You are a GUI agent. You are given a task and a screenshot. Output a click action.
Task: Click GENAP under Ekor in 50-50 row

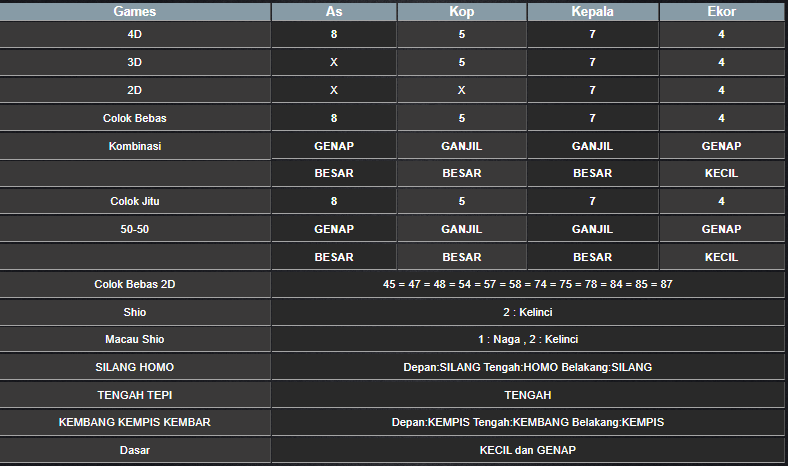[722, 229]
